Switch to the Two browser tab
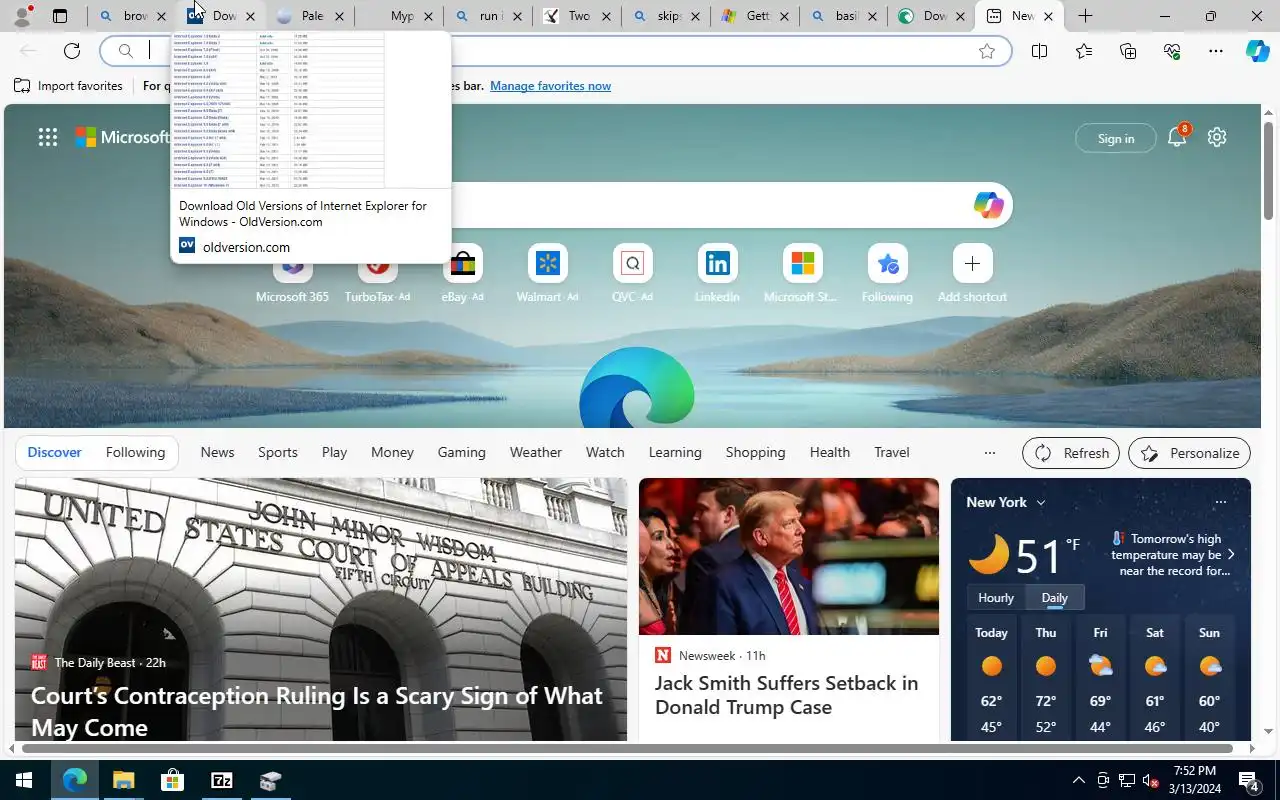 coord(578,16)
